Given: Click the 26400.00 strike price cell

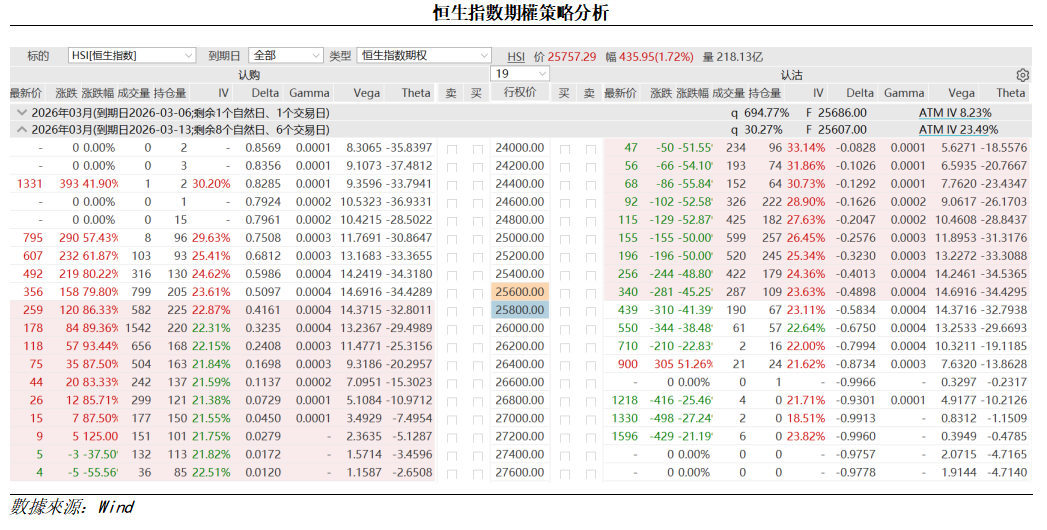Looking at the screenshot, I should (520, 364).
